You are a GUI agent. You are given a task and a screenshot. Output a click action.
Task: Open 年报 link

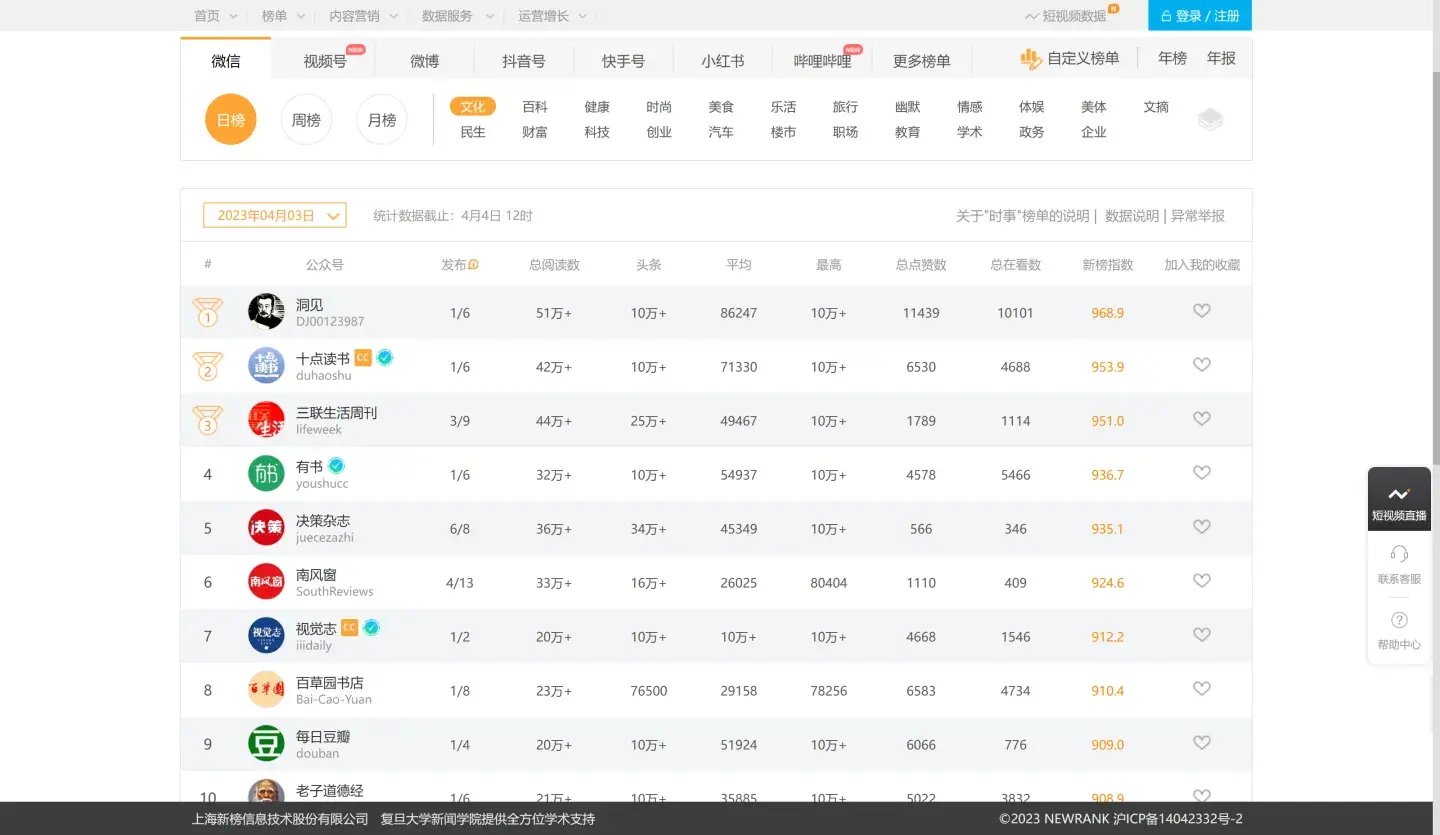[1221, 59]
